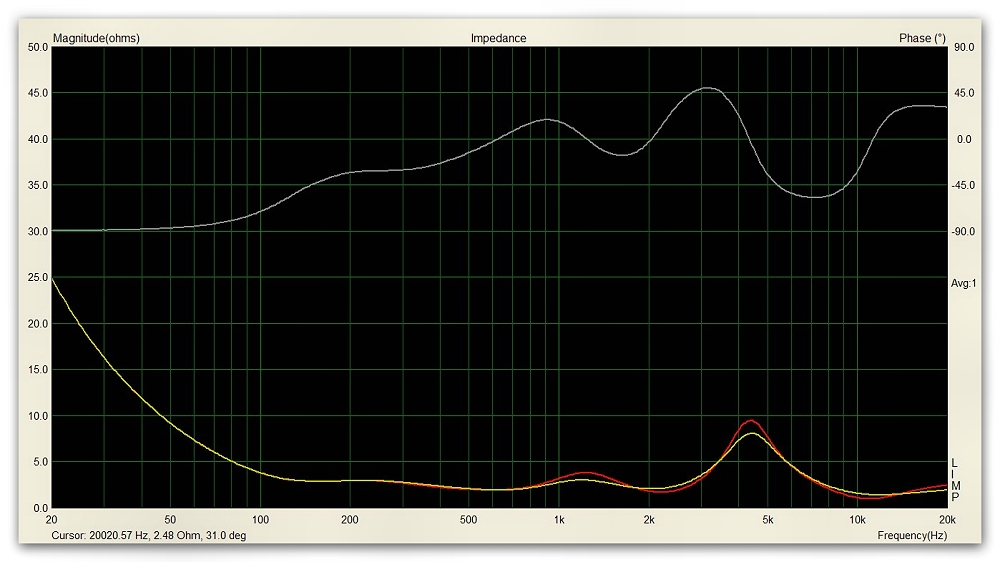Pick the gray phase curve's highest peak
This screenshot has width=1000, height=562.
[707, 88]
